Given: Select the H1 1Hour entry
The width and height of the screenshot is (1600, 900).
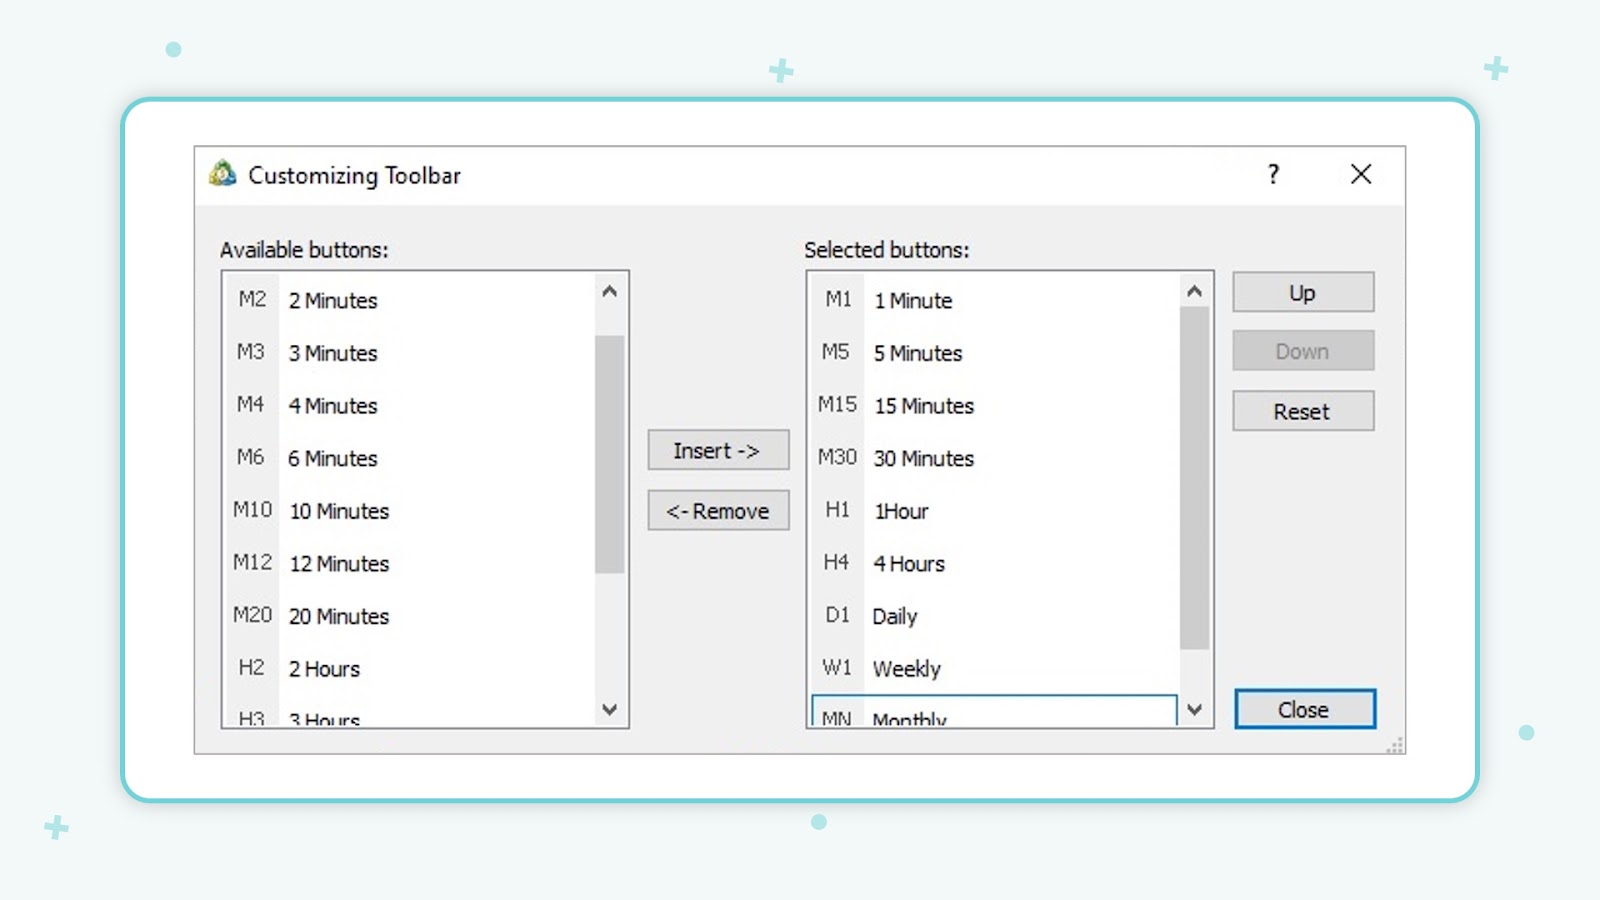Looking at the screenshot, I should (994, 511).
